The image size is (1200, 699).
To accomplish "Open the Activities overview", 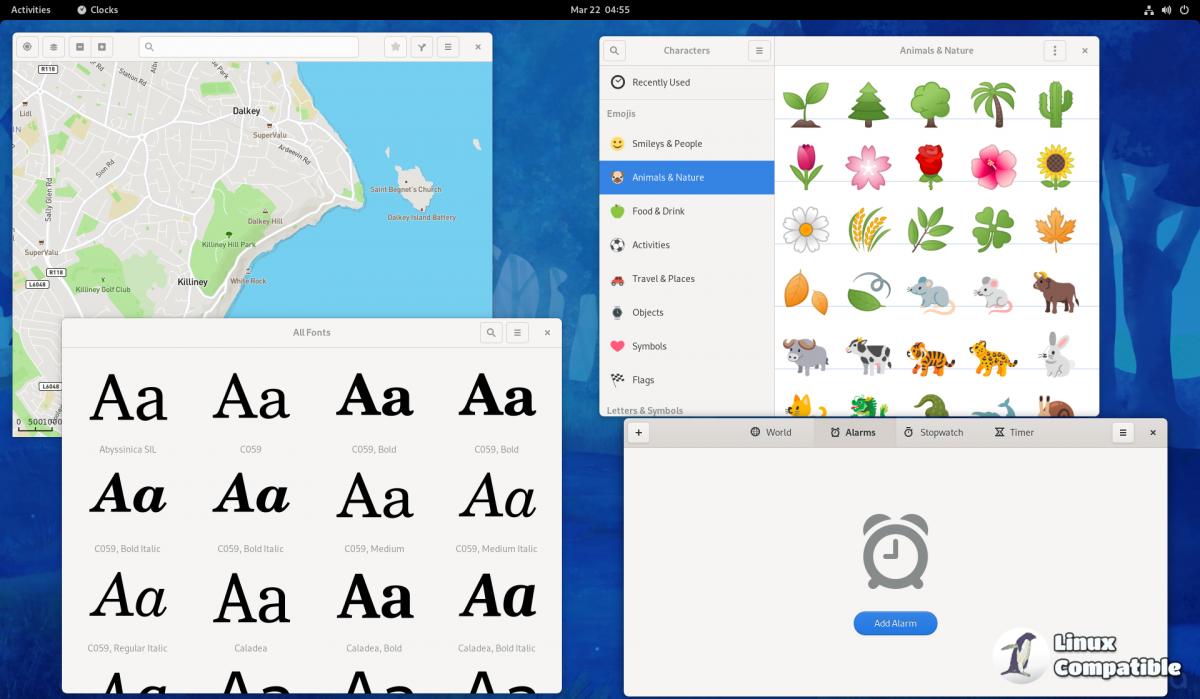I will (x=31, y=10).
